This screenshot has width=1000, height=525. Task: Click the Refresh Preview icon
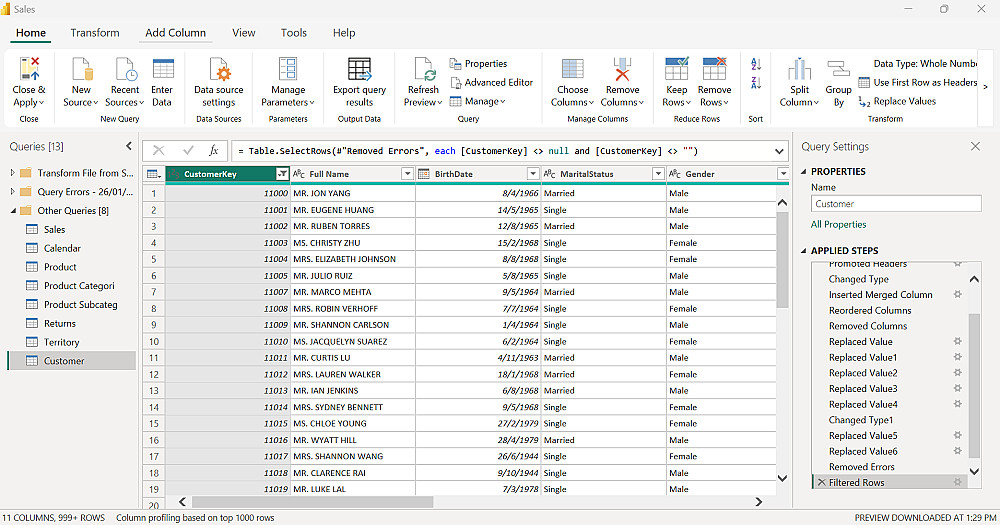point(424,70)
